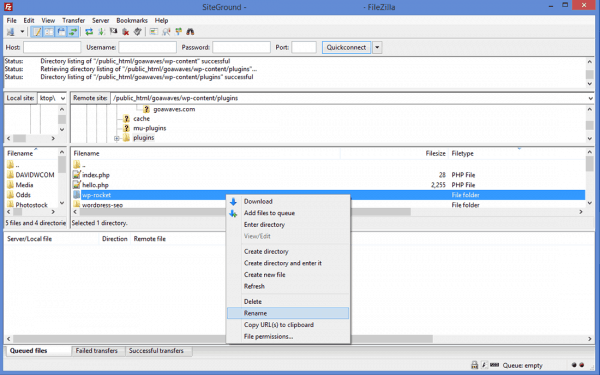The height and width of the screenshot is (375, 600).
Task: Click the lock icon in the status bar
Action: 474,365
